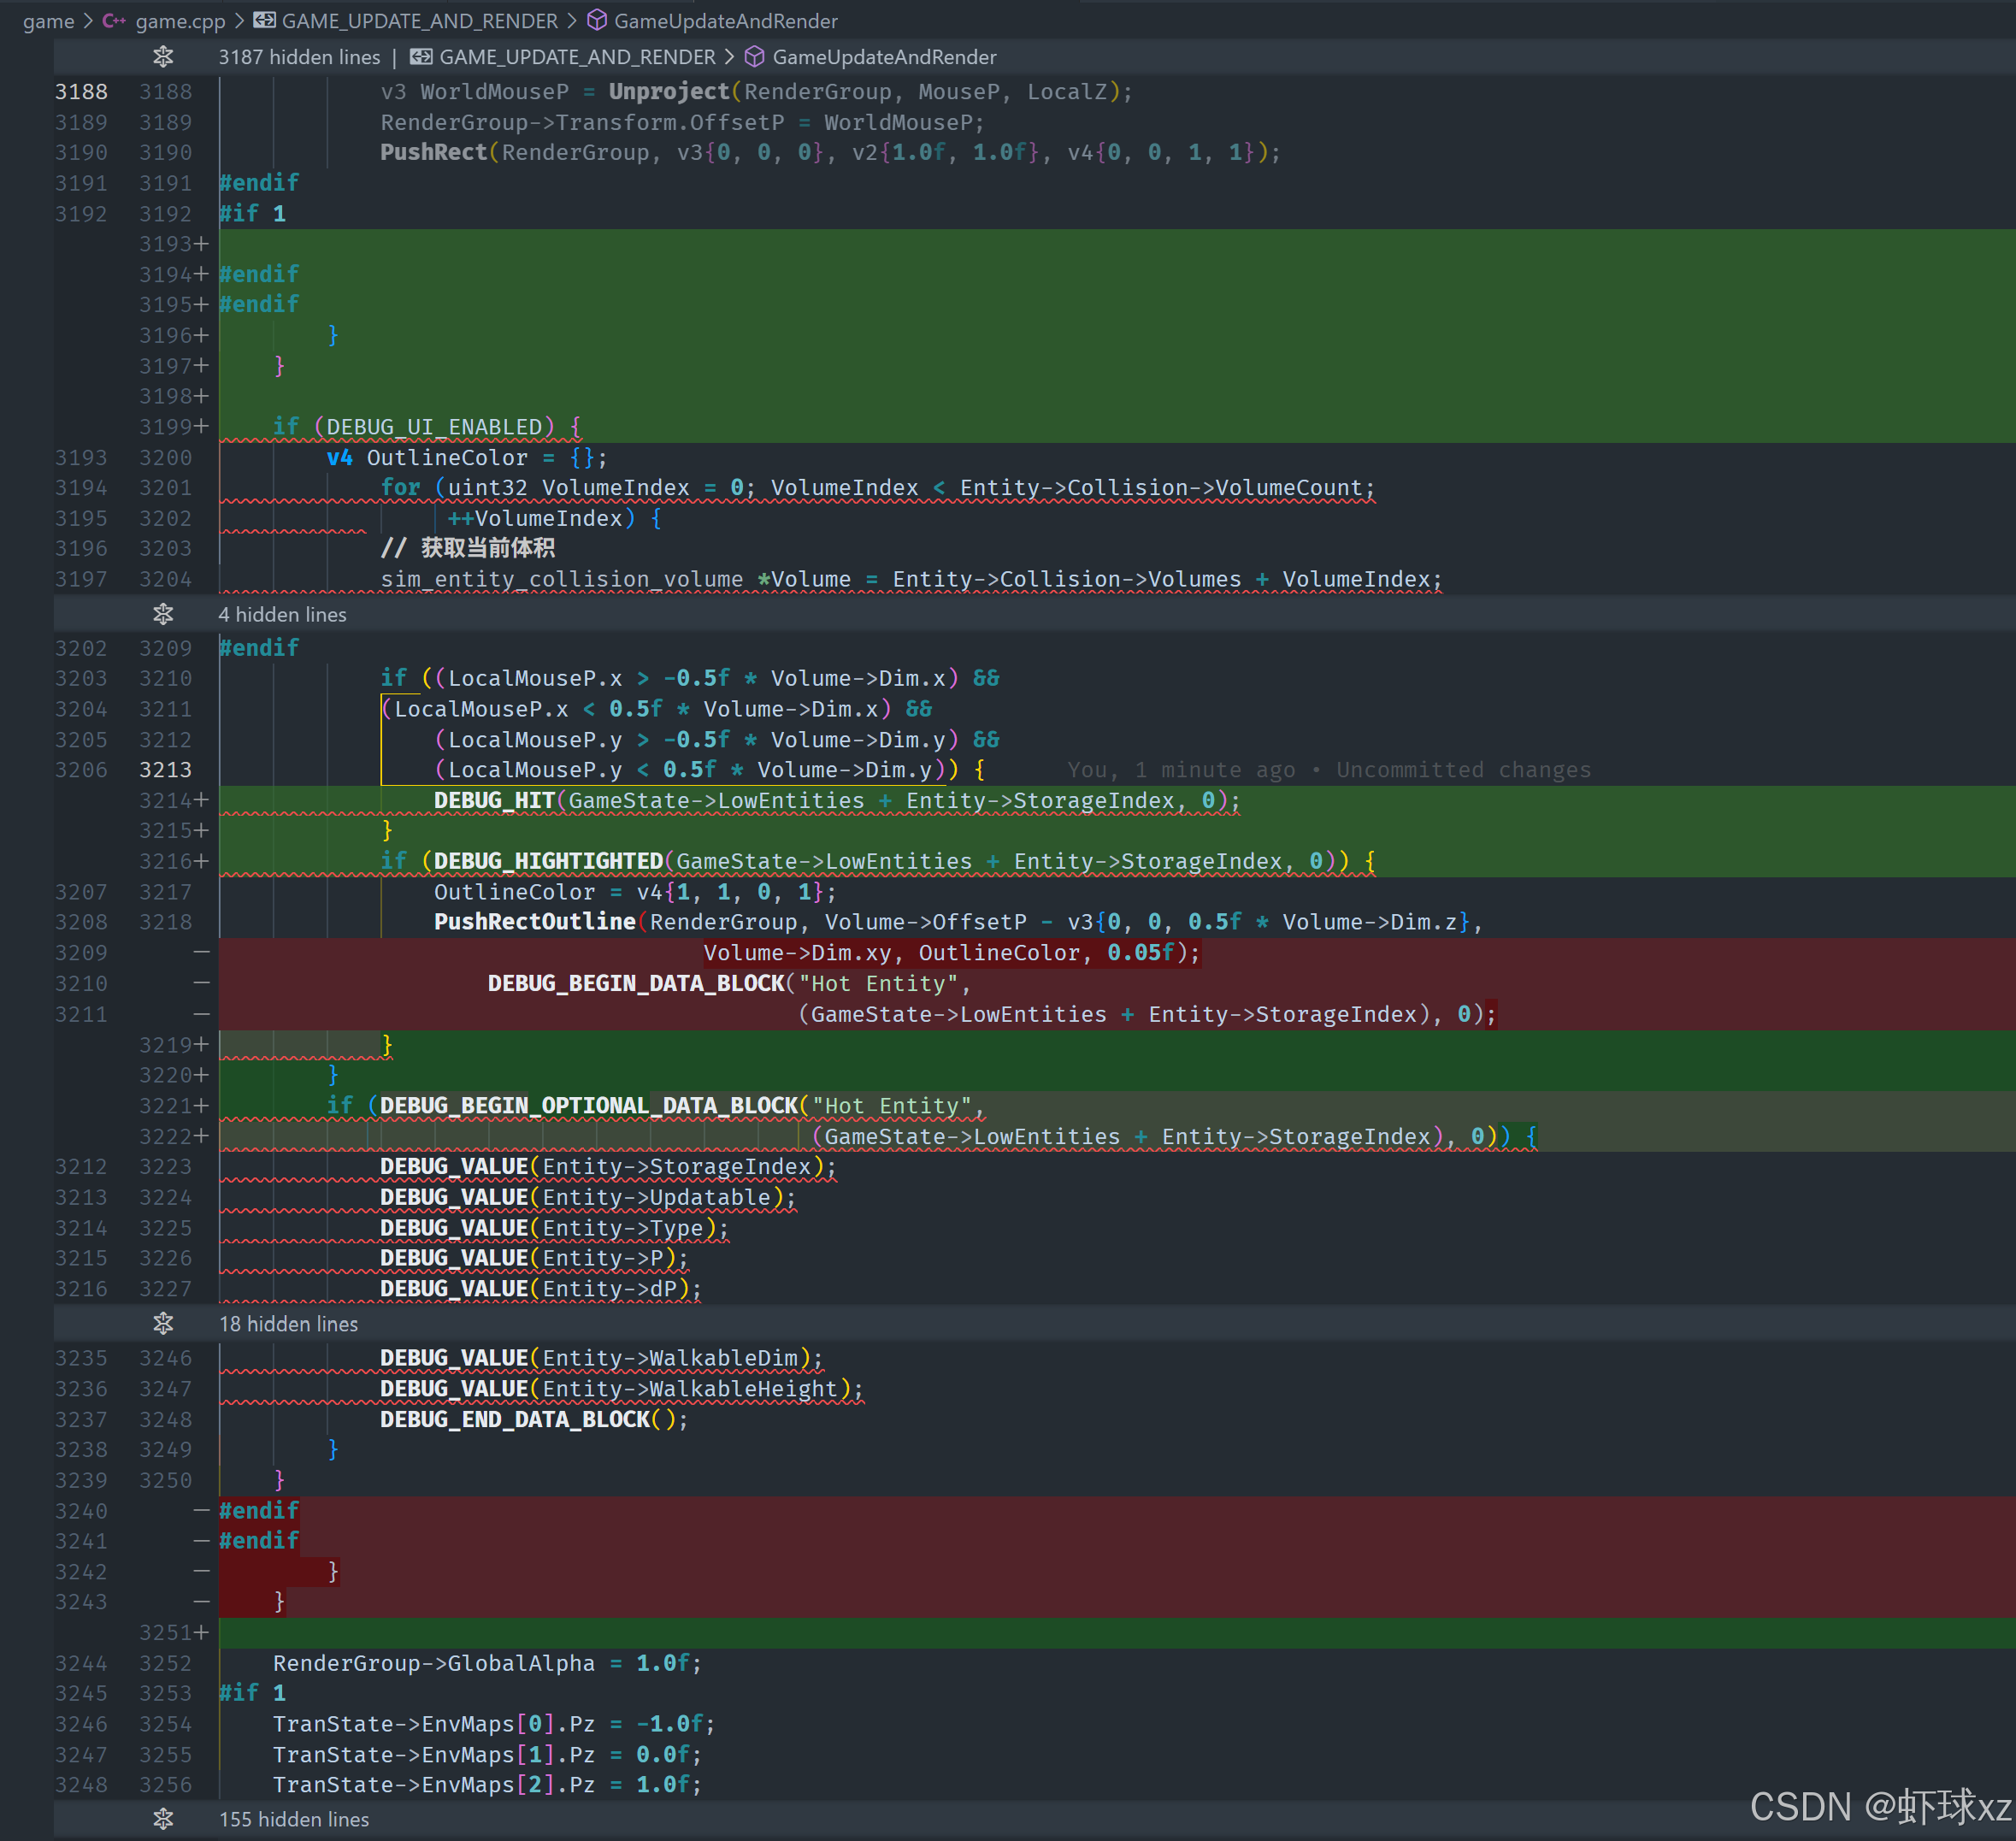The image size is (2016, 1841).
Task: Reveal the '155 hidden lines' section
Action: tap(294, 1819)
